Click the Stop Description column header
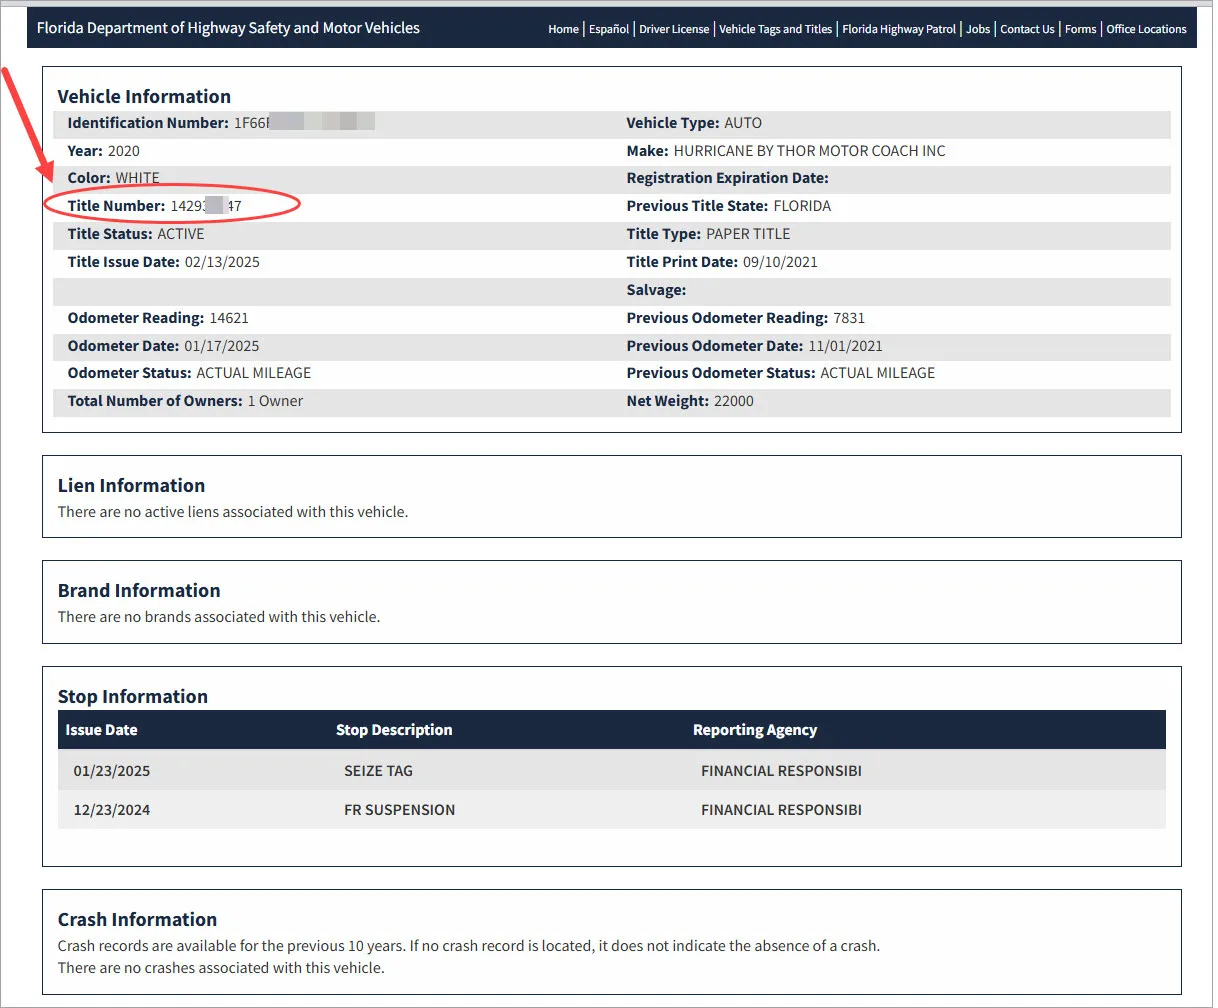This screenshot has height=1008, width=1218. (x=394, y=729)
